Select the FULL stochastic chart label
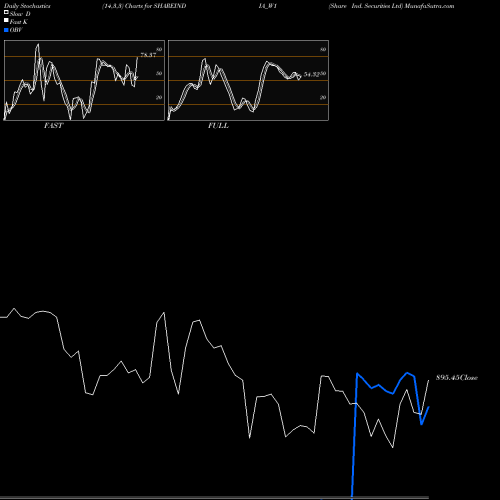The image size is (500, 500). pyautogui.click(x=218, y=126)
